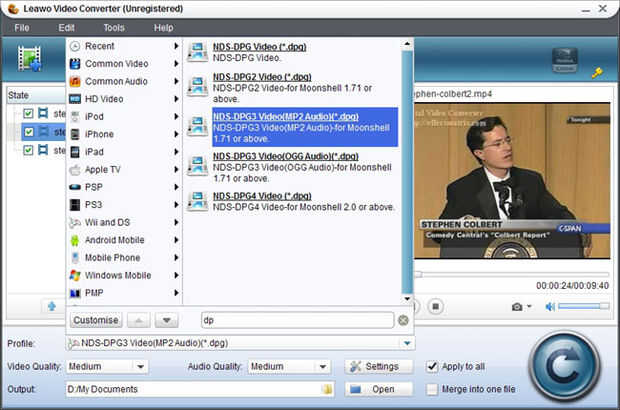
Task: Click the Apple TV category icon
Action: point(75,170)
